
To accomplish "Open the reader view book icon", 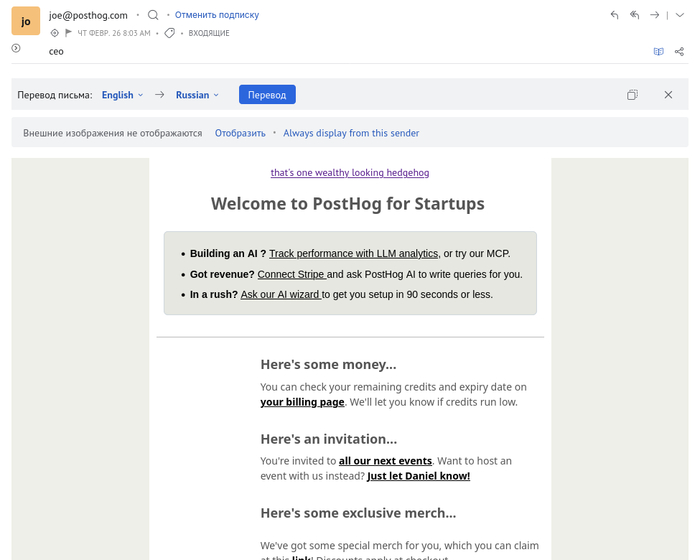I will pyautogui.click(x=658, y=52).
